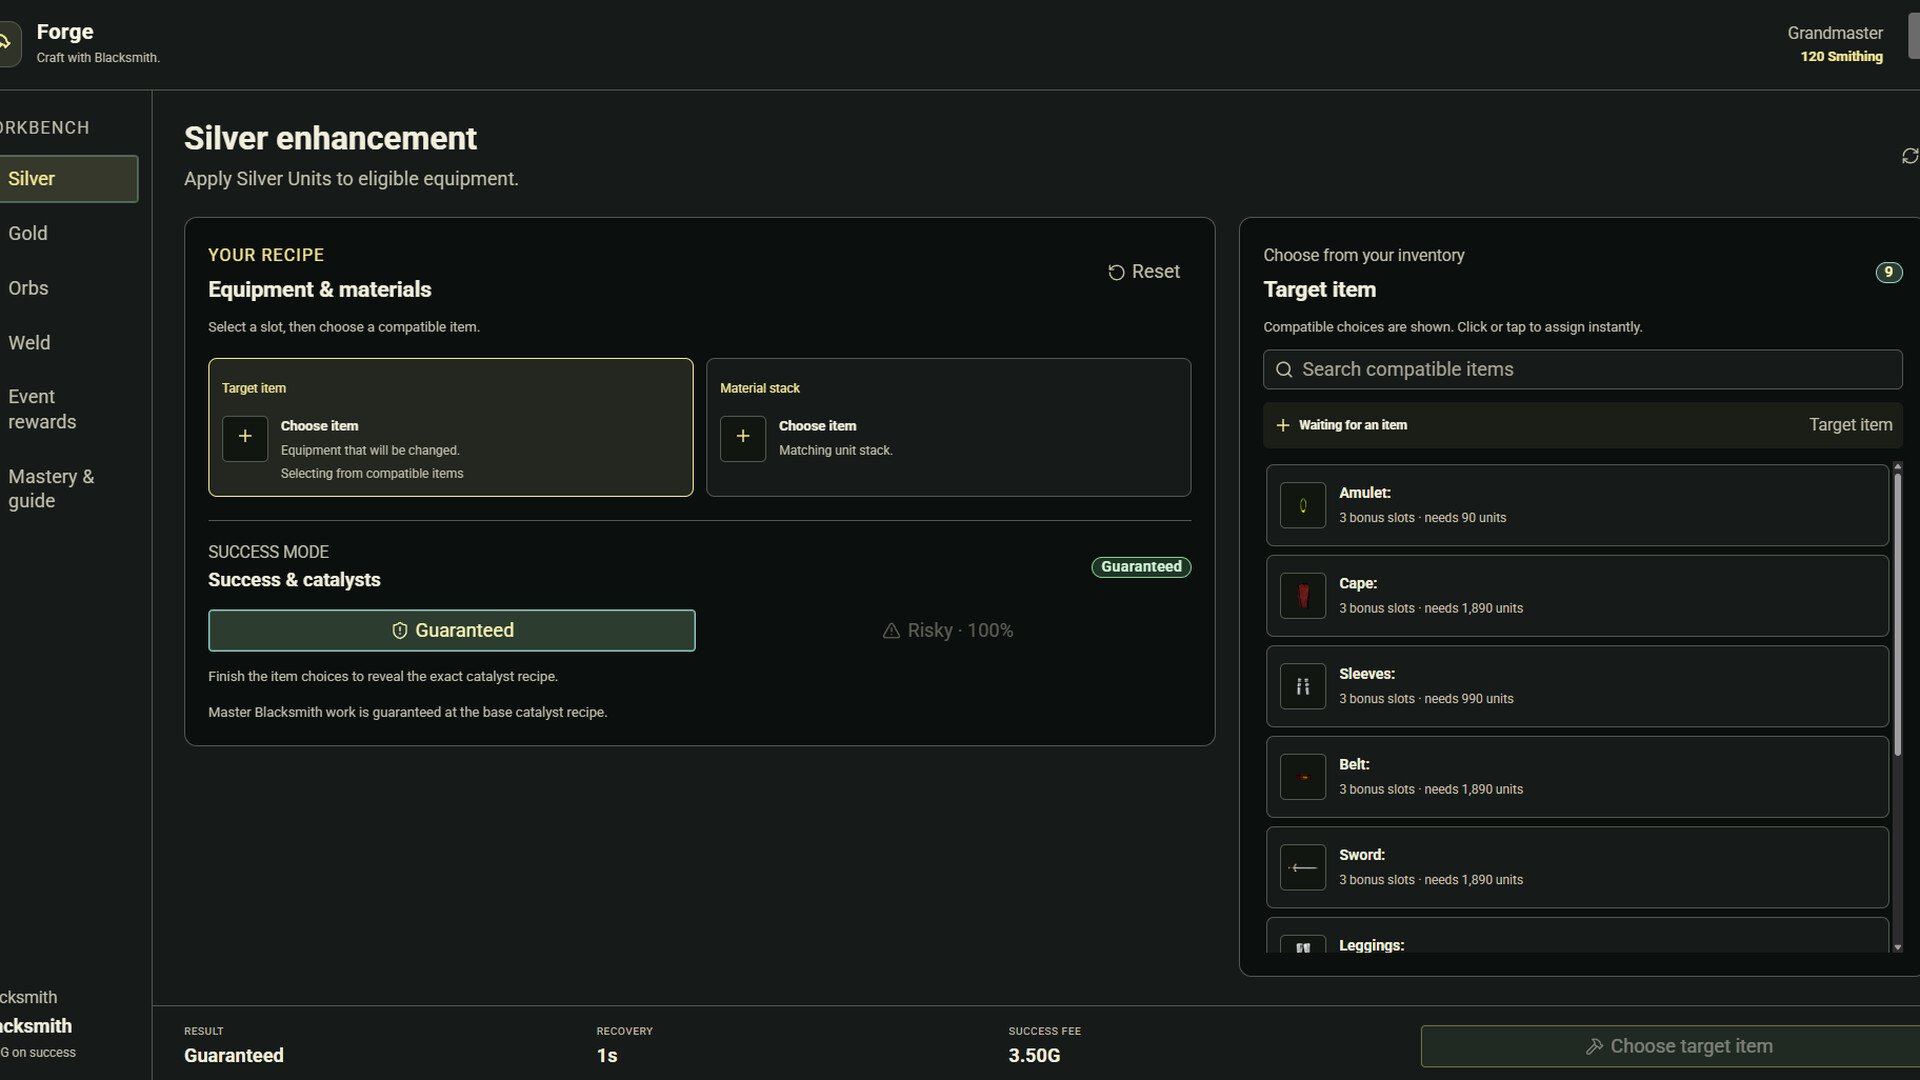
Task: Choose Sword row in inventory
Action: (1577, 867)
